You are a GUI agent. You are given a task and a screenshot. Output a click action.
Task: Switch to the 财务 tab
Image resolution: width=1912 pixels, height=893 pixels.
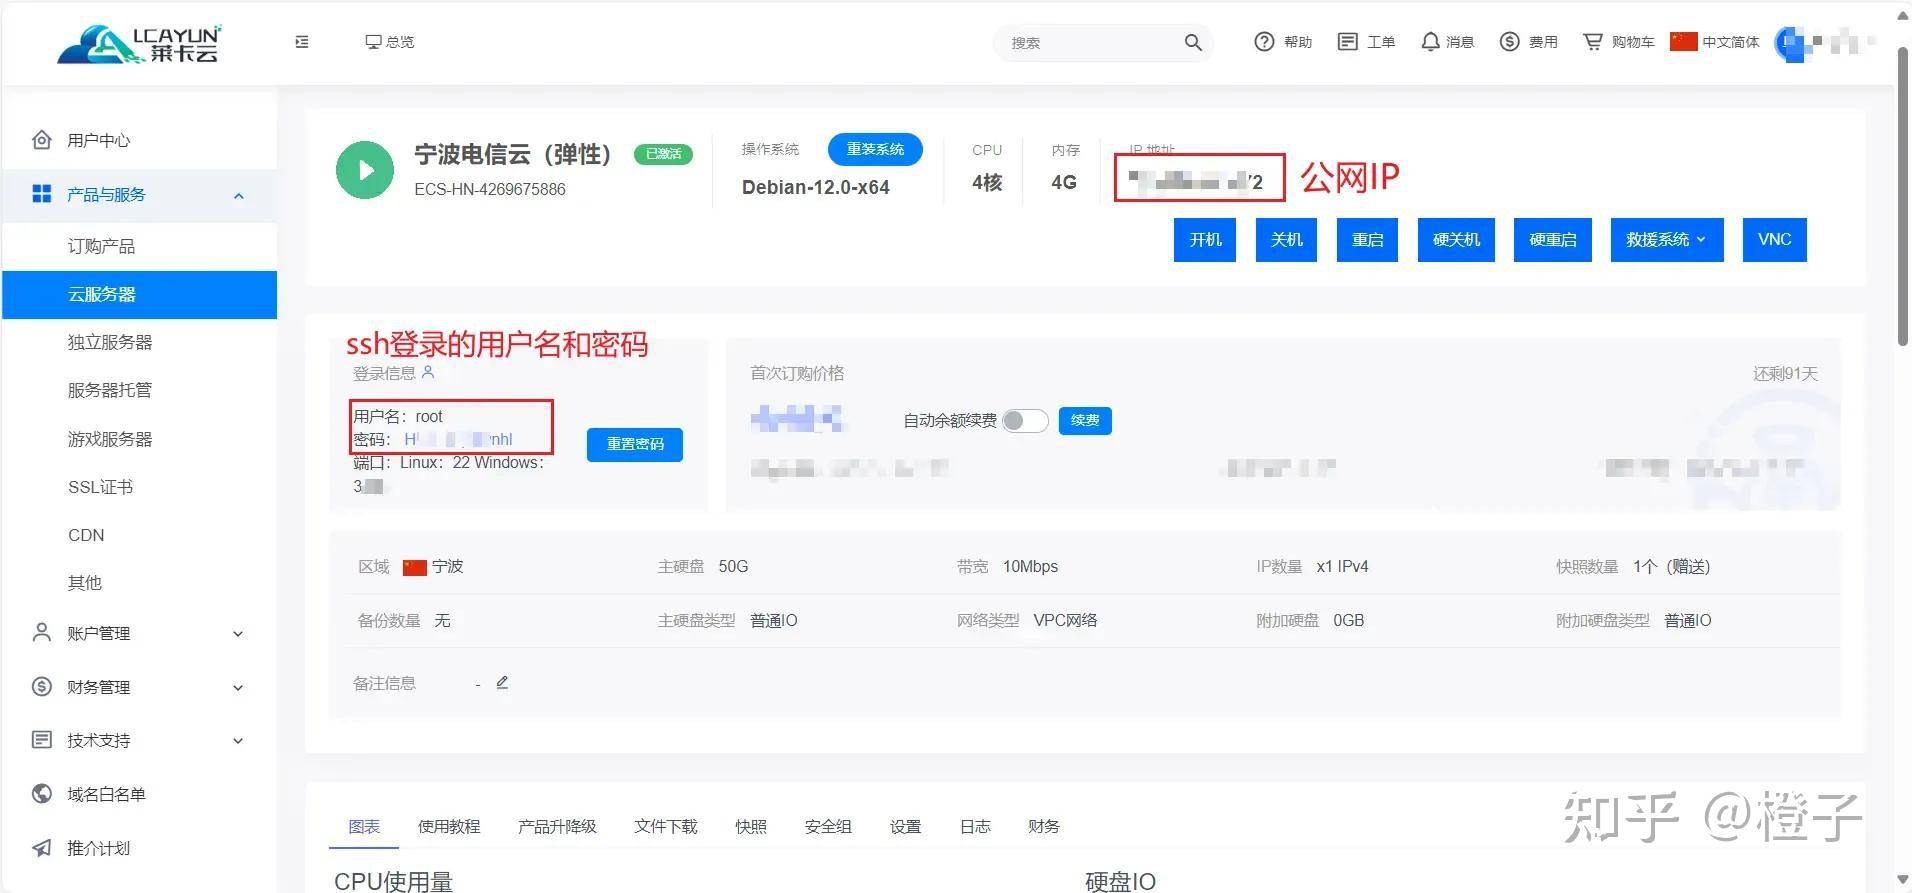[x=1044, y=826]
